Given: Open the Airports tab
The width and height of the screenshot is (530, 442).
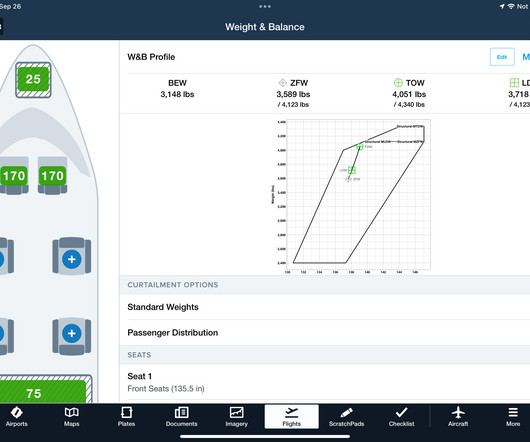Looking at the screenshot, I should click(x=17, y=417).
